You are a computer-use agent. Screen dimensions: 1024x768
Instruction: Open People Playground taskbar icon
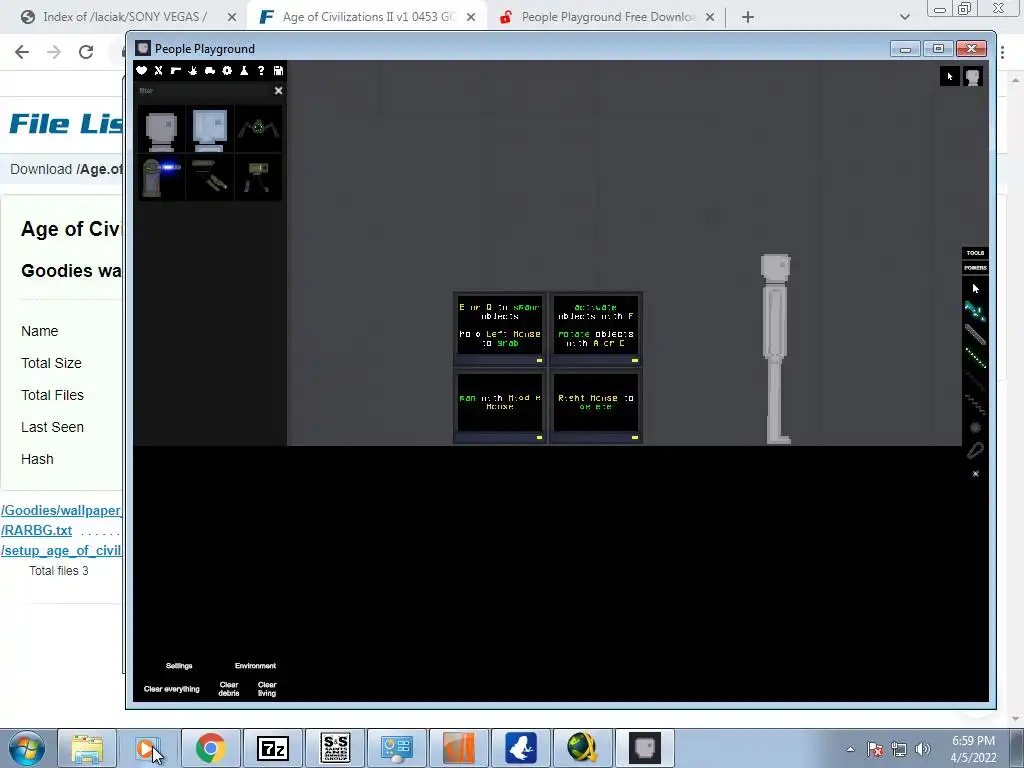645,748
